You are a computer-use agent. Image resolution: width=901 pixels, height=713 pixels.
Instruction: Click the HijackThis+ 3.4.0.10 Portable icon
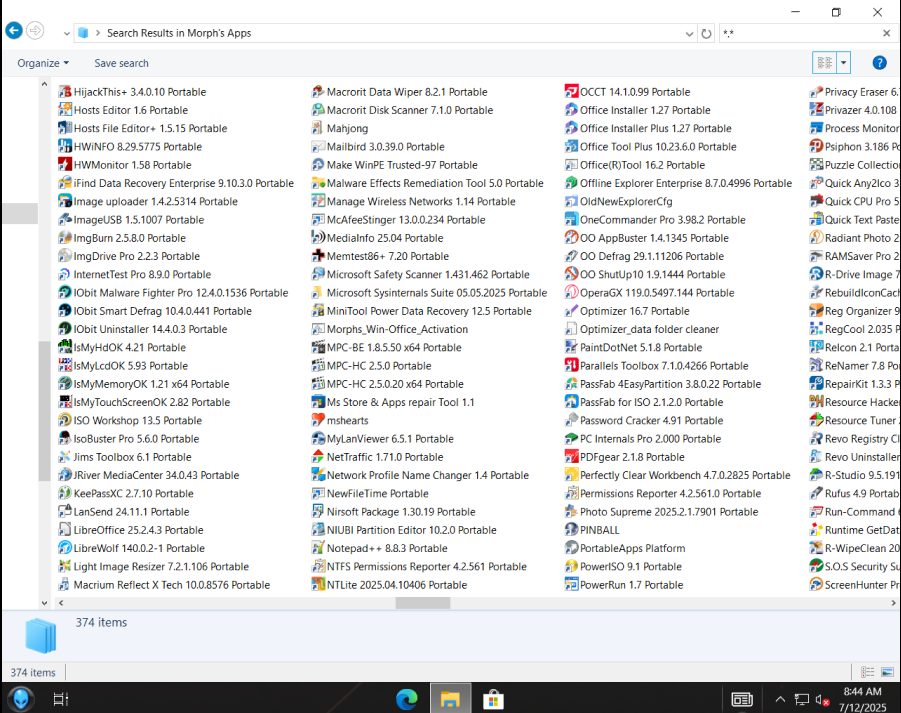click(x=65, y=92)
